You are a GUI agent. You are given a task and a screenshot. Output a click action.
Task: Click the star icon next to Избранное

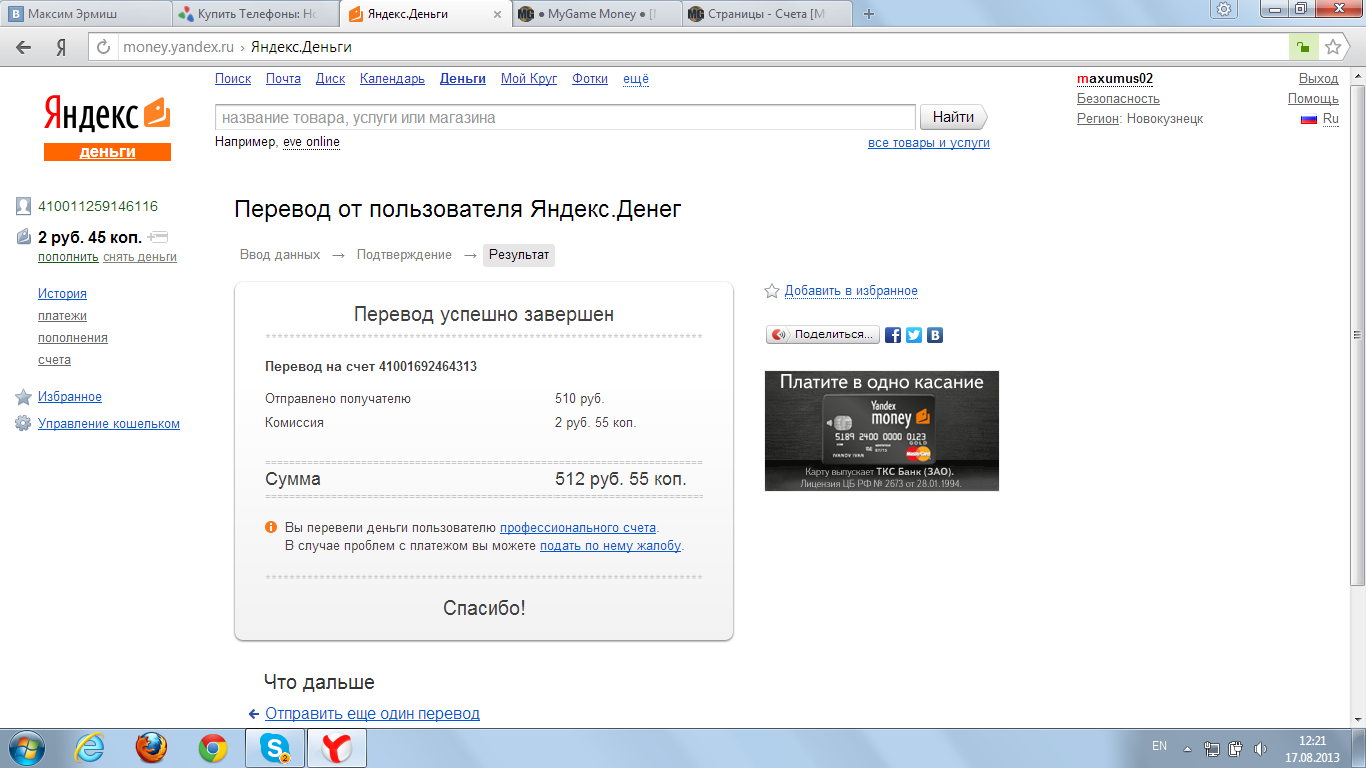(x=23, y=397)
